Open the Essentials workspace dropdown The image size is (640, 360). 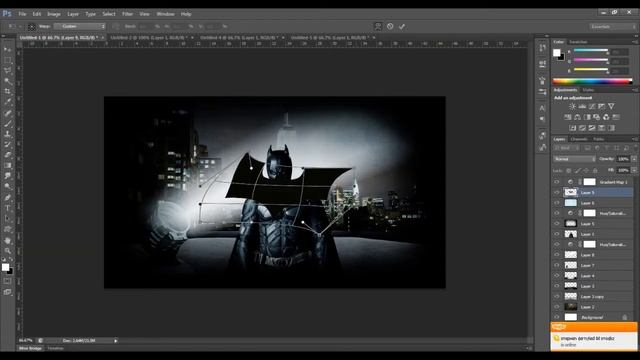coord(612,27)
